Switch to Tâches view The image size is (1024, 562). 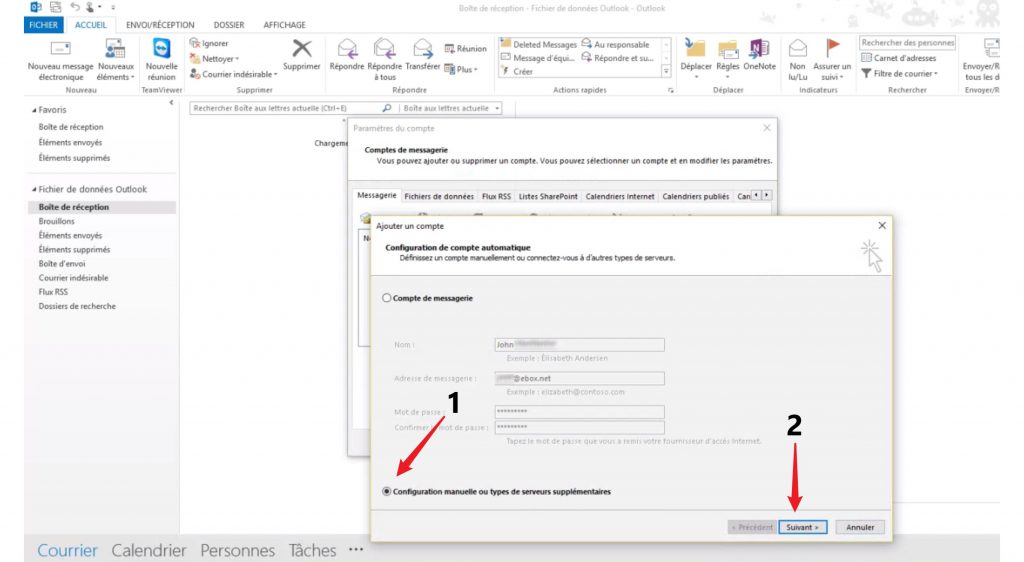click(312, 550)
